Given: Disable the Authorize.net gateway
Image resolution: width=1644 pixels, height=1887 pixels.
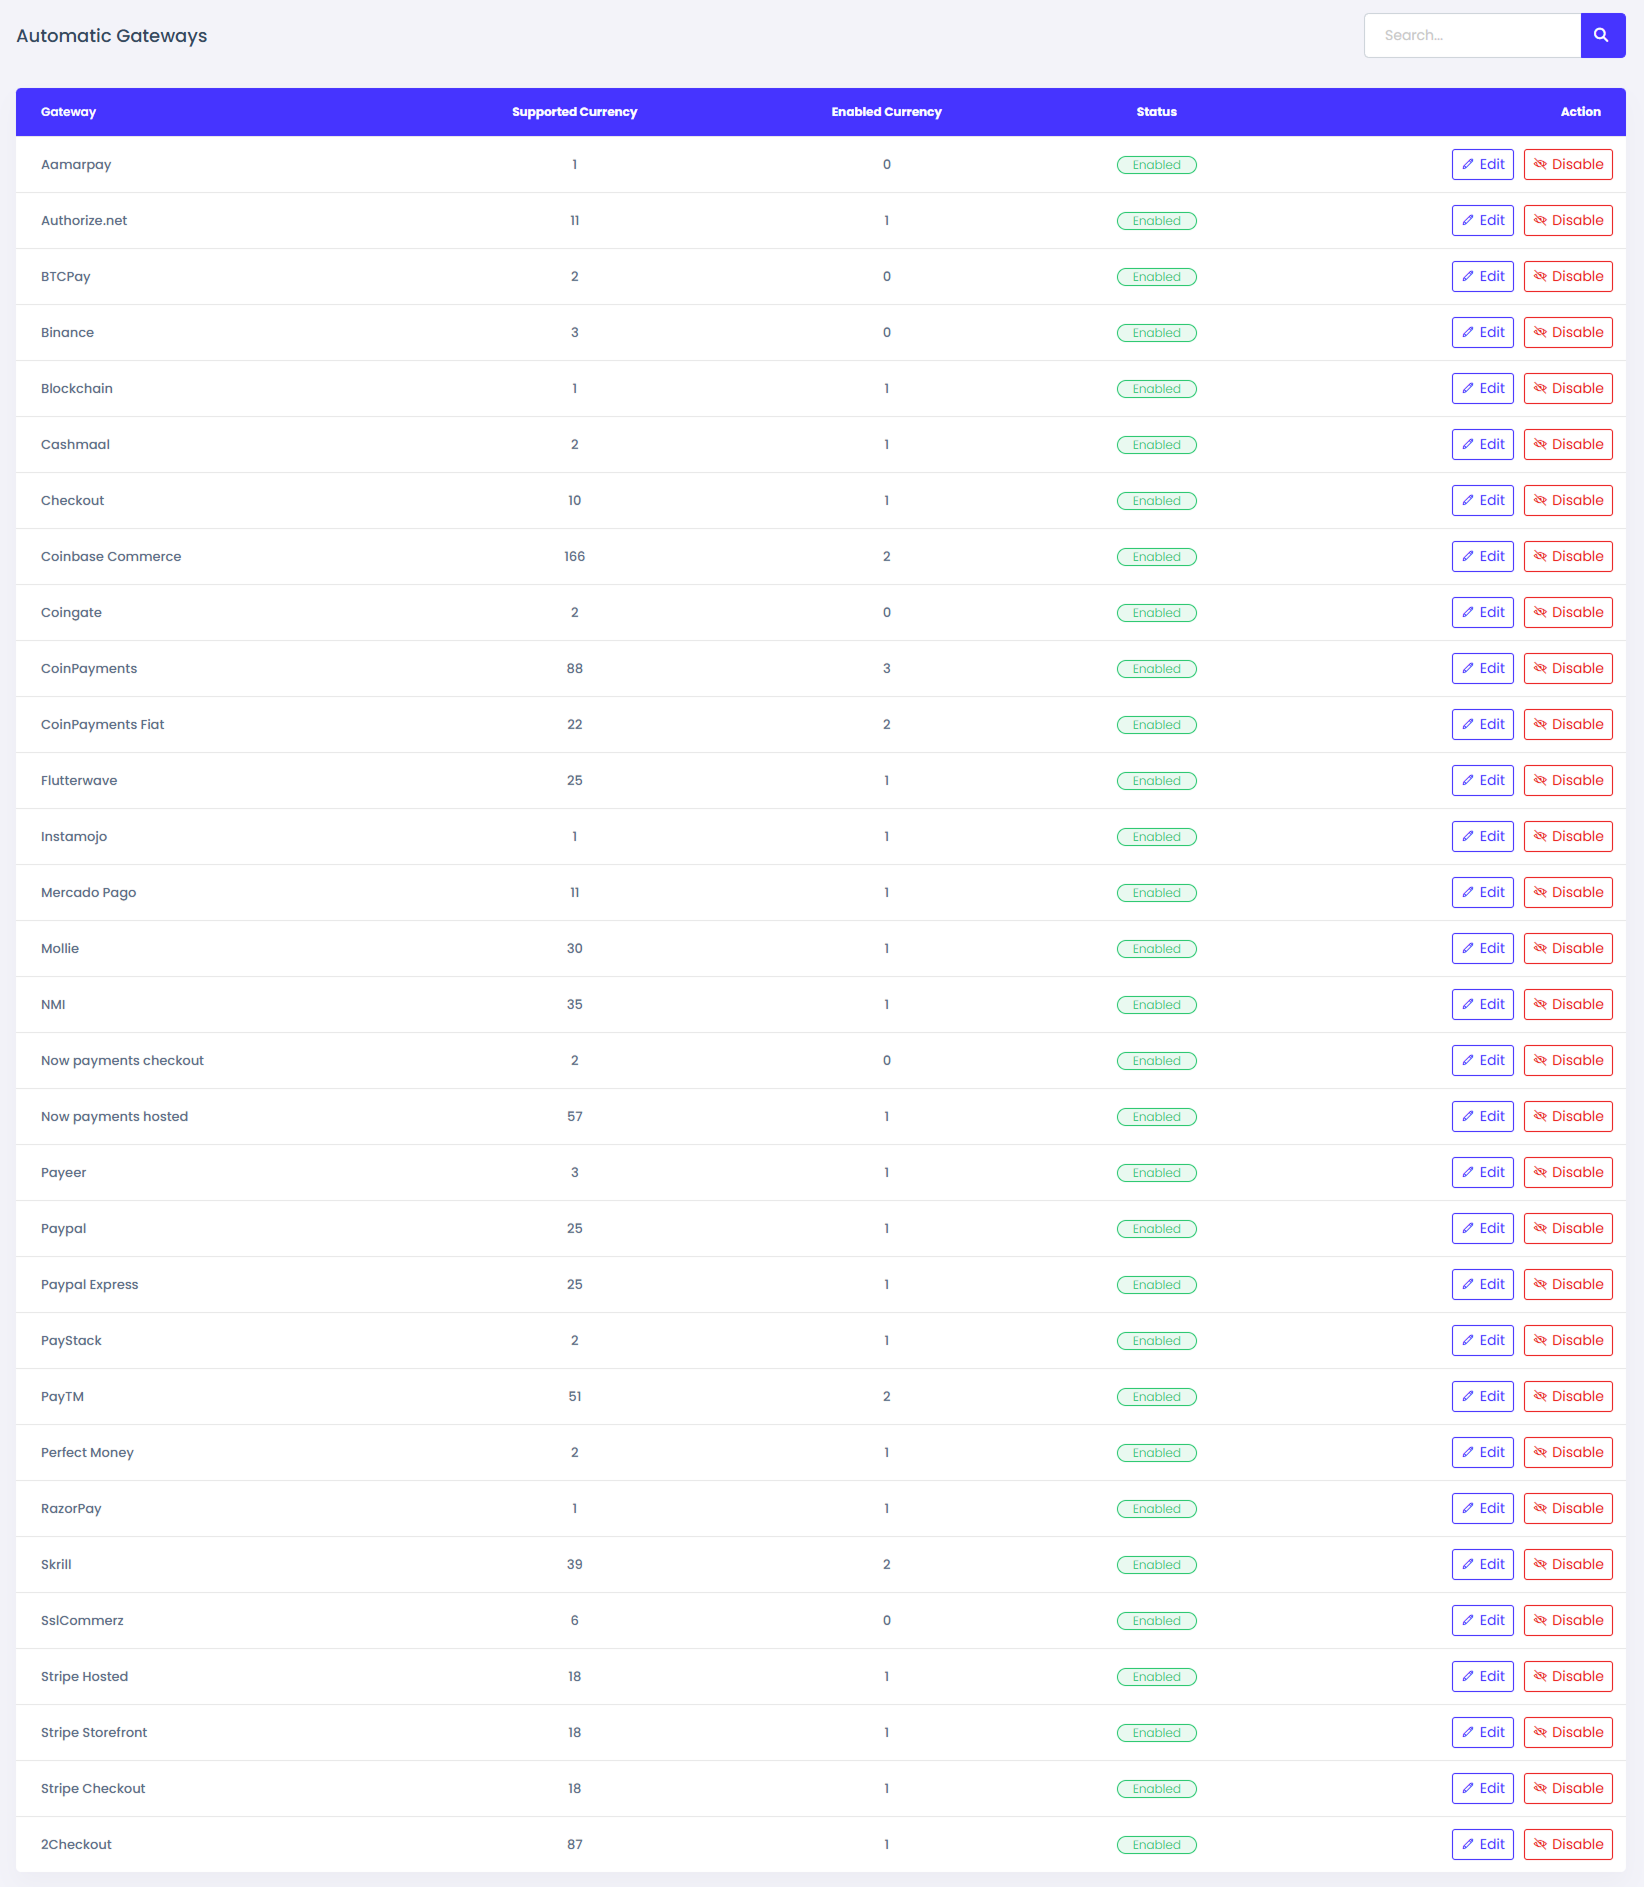Looking at the screenshot, I should 1567,220.
